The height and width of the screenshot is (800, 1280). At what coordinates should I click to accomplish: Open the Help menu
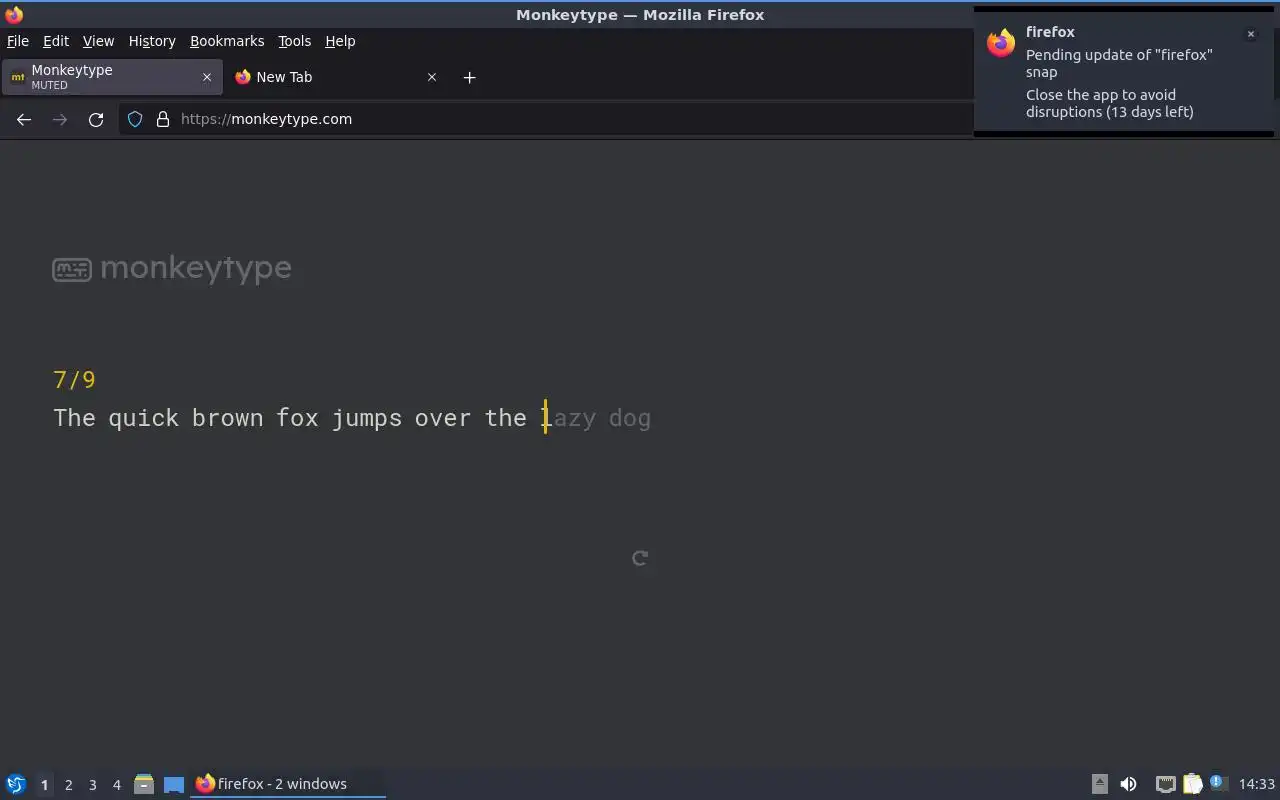pyautogui.click(x=340, y=41)
